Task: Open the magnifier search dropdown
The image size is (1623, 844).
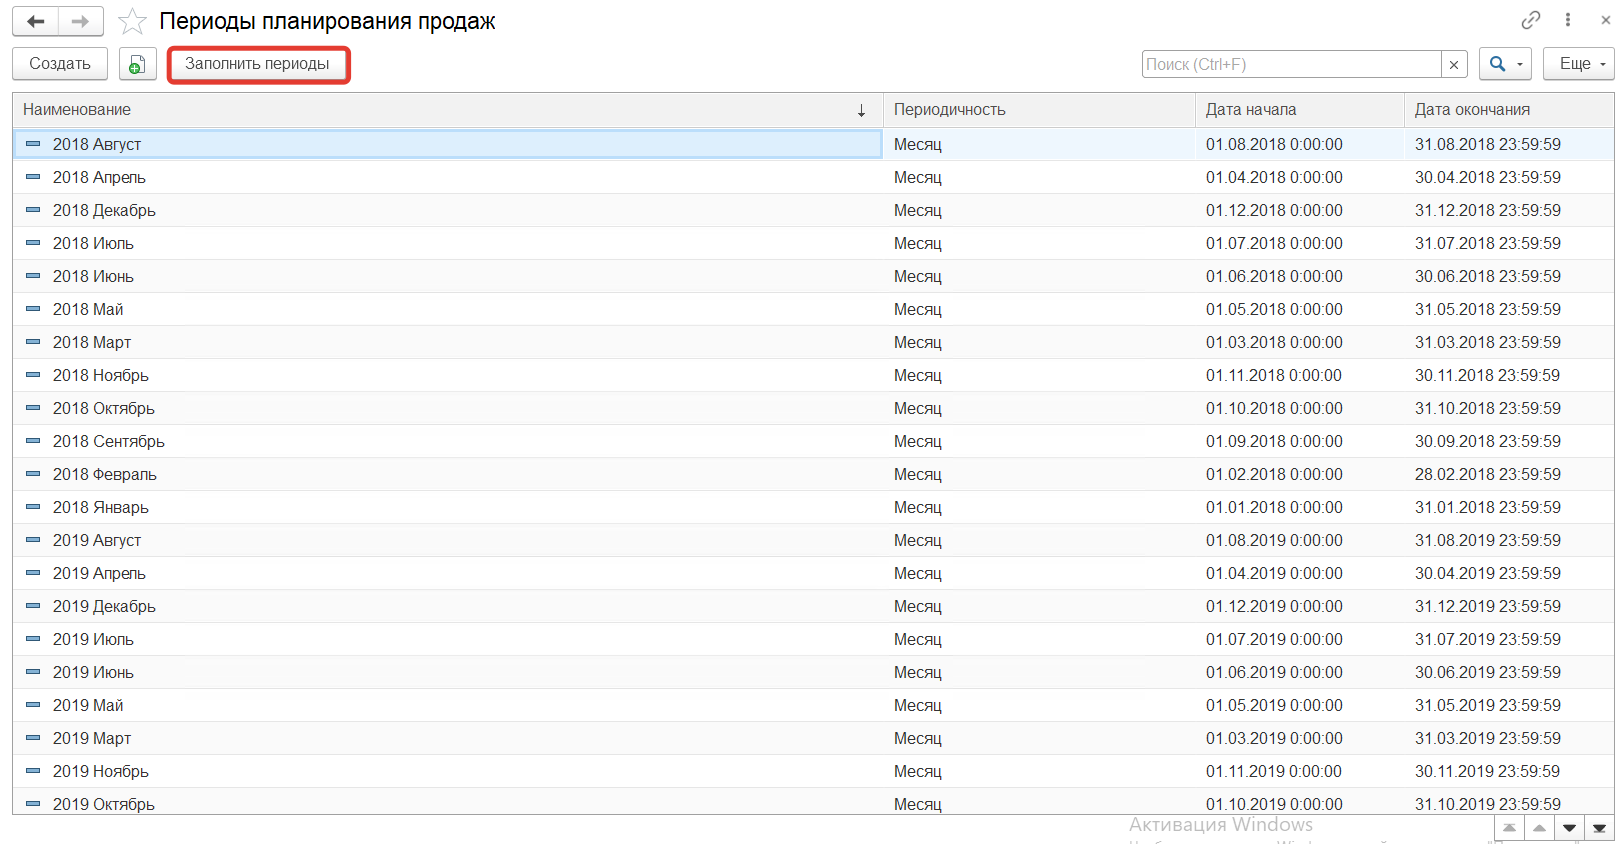Action: click(1505, 64)
